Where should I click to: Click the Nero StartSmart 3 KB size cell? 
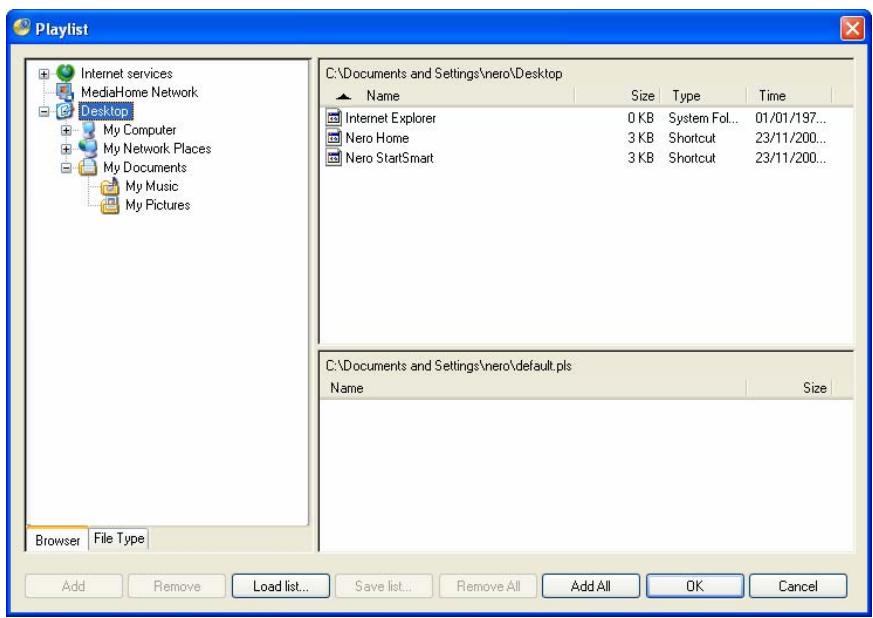640,158
